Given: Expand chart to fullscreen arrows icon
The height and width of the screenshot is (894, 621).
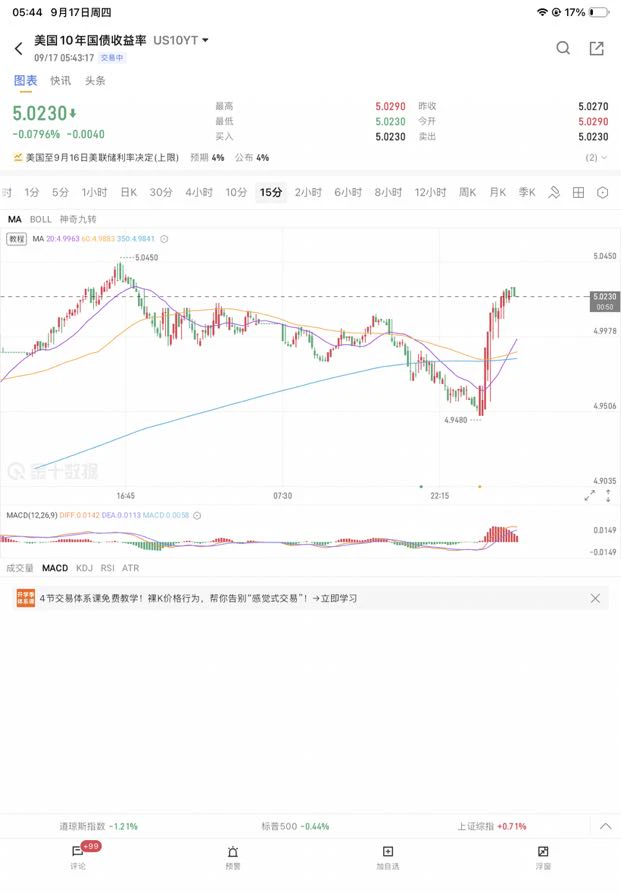Looking at the screenshot, I should (x=590, y=496).
